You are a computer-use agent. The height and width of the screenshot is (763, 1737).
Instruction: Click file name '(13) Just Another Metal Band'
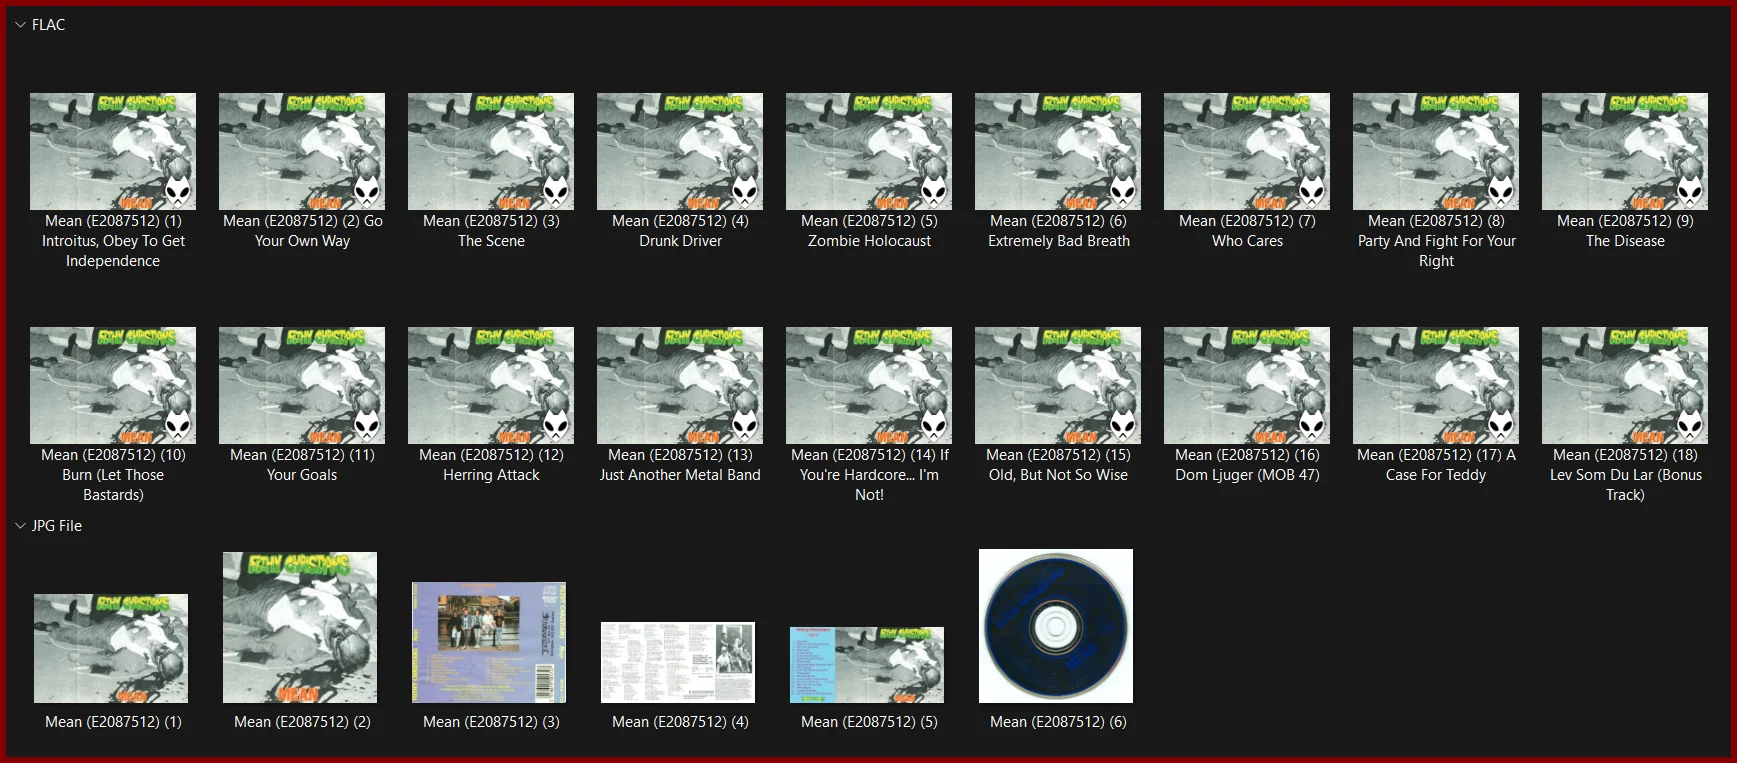[680, 465]
